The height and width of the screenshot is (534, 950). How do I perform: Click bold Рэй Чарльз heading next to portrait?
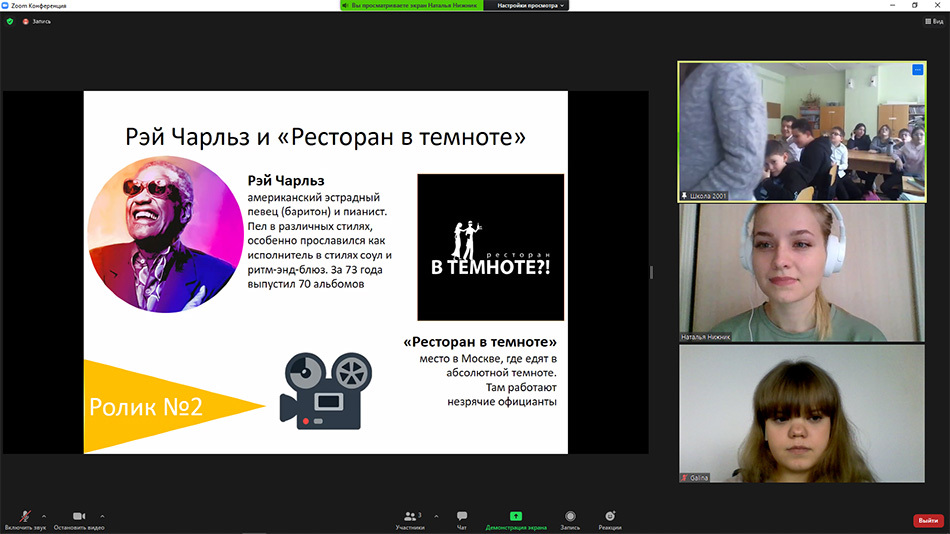286,181
